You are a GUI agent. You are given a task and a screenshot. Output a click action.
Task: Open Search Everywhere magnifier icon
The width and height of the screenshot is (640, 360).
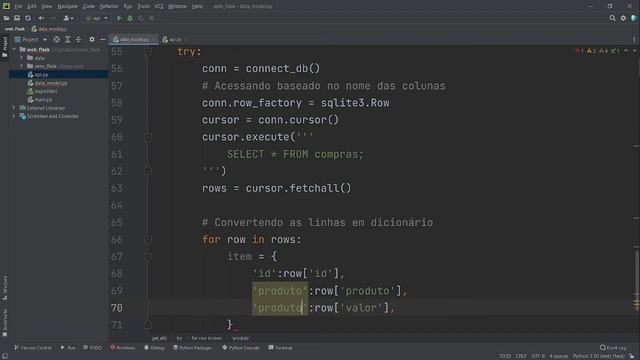pyautogui.click(x=612, y=18)
